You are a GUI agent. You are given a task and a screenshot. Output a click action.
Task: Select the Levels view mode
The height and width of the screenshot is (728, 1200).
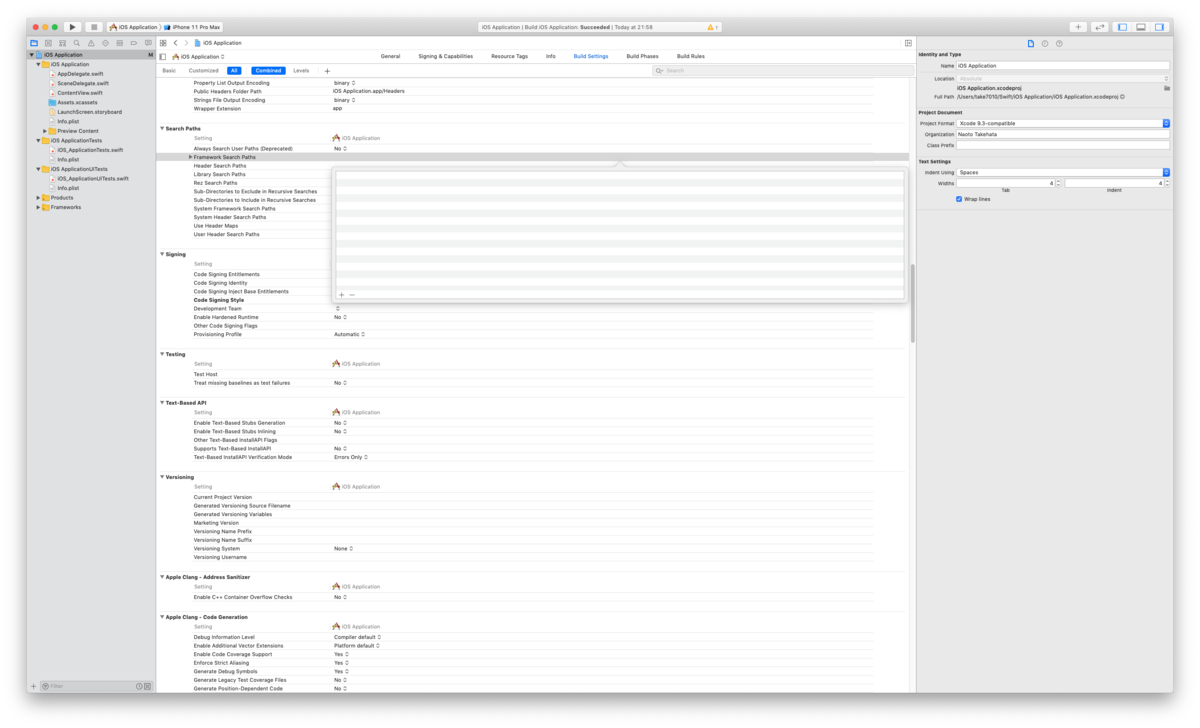pyautogui.click(x=301, y=71)
